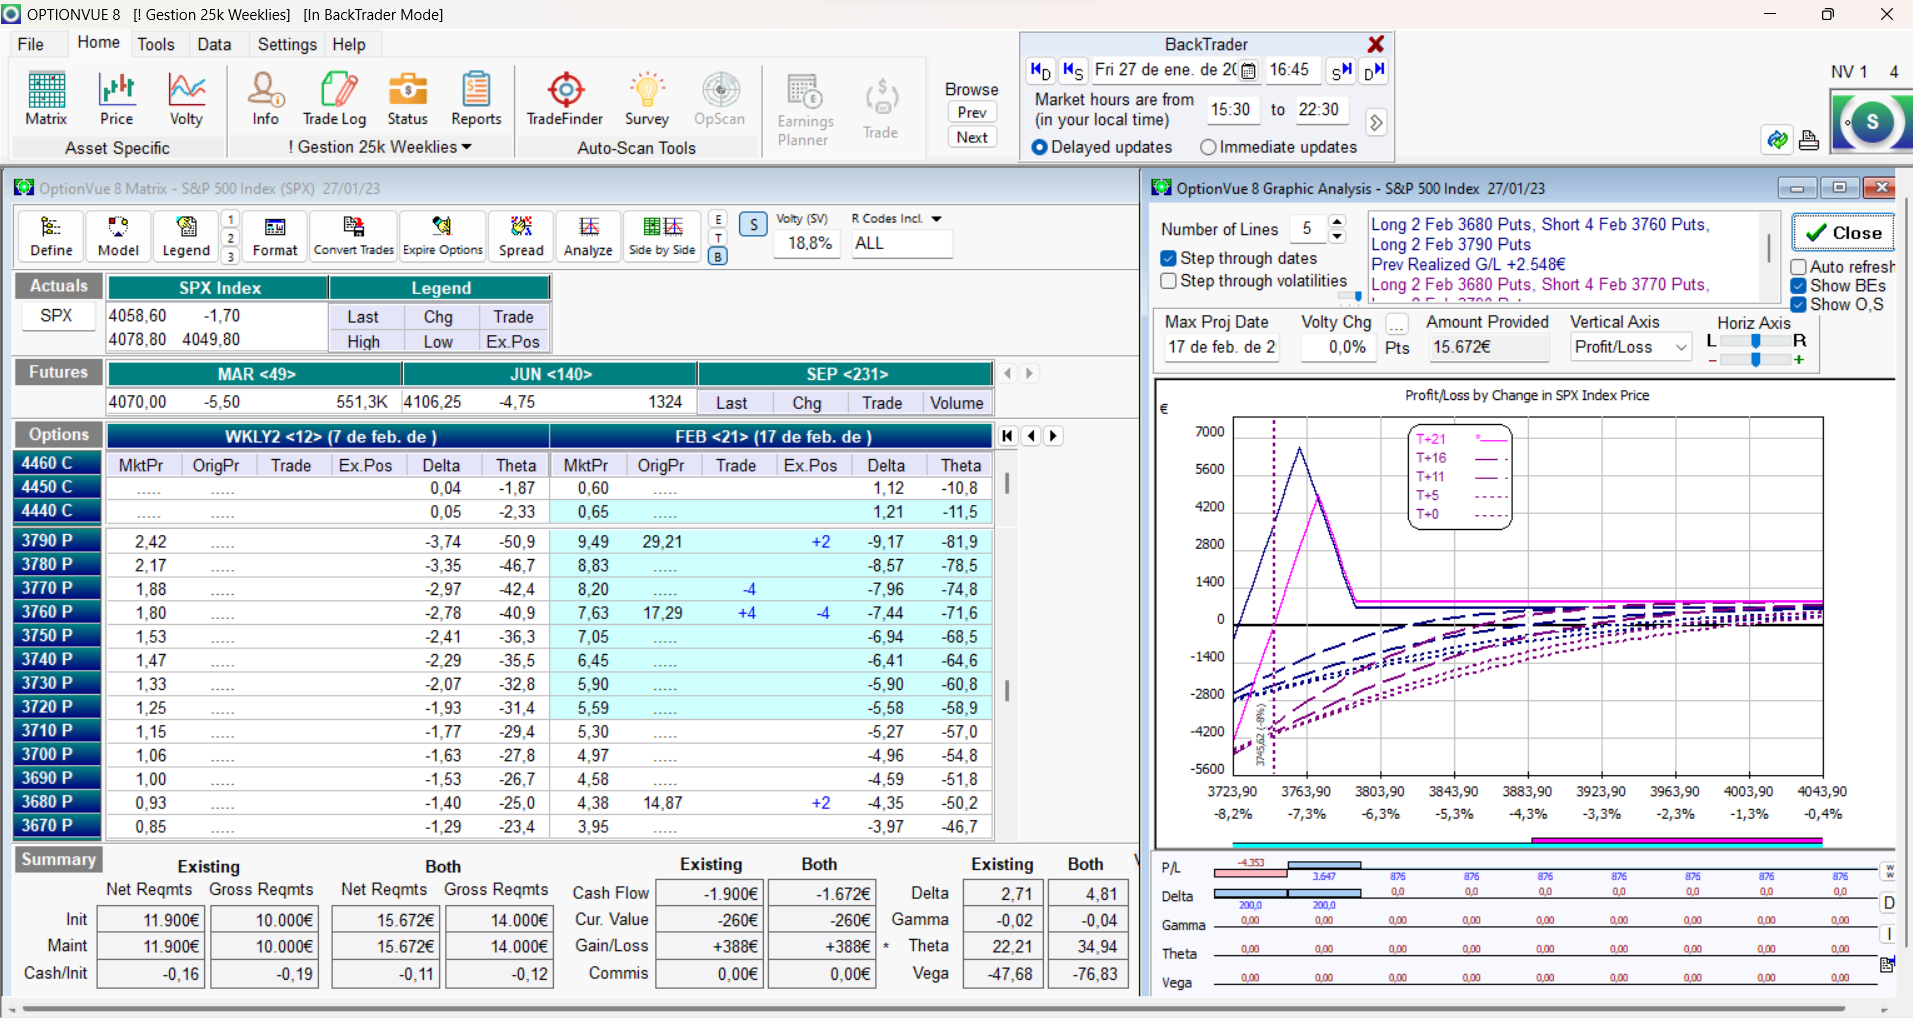This screenshot has height=1018, width=1913.
Task: Toggle Show BEs checkbox
Action: point(1798,286)
